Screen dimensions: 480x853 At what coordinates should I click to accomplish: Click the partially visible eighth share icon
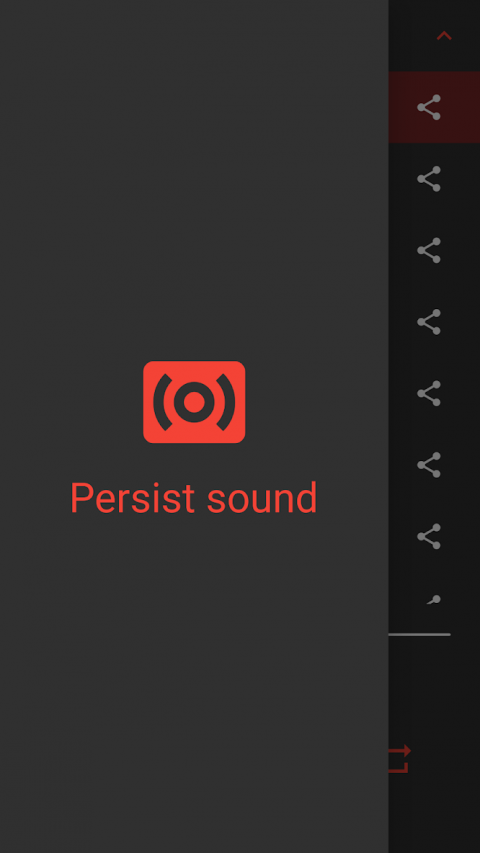(x=433, y=600)
